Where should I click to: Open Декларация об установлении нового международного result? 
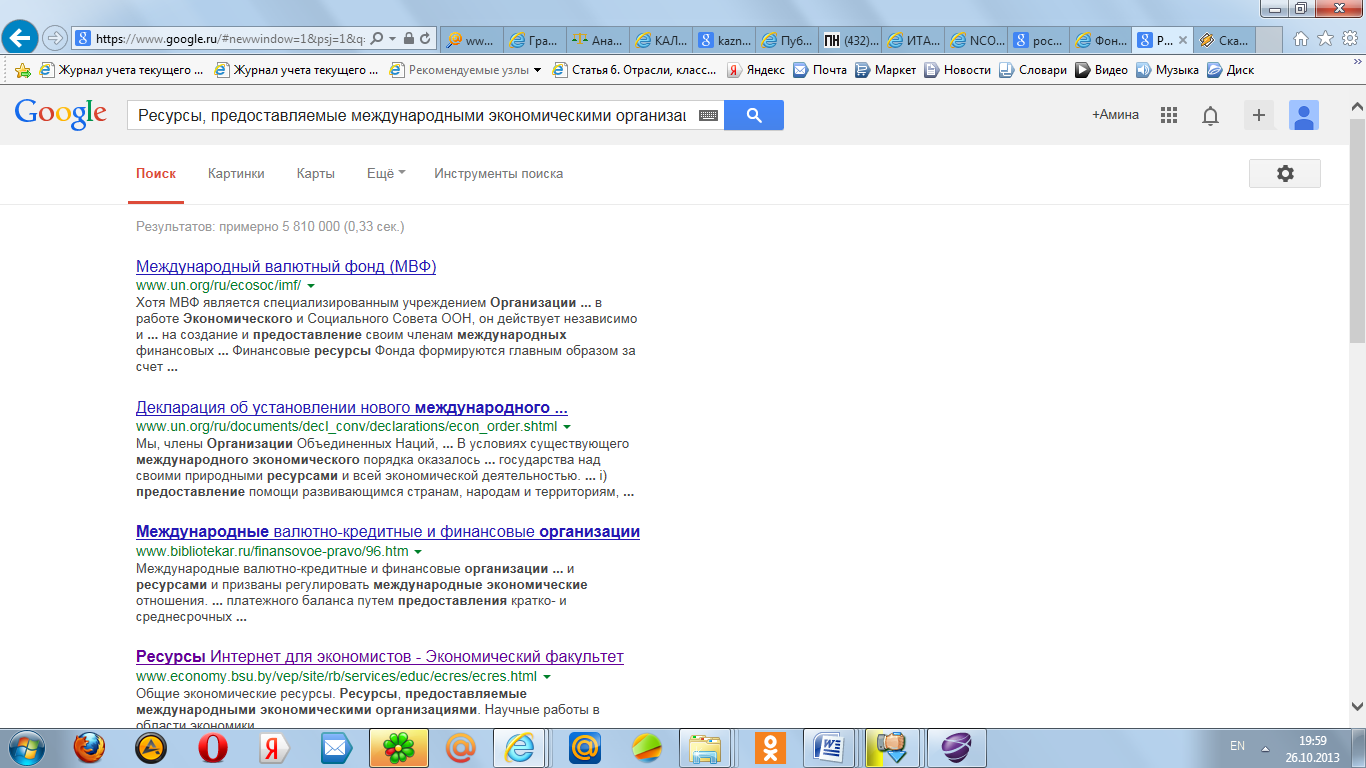pyautogui.click(x=352, y=408)
